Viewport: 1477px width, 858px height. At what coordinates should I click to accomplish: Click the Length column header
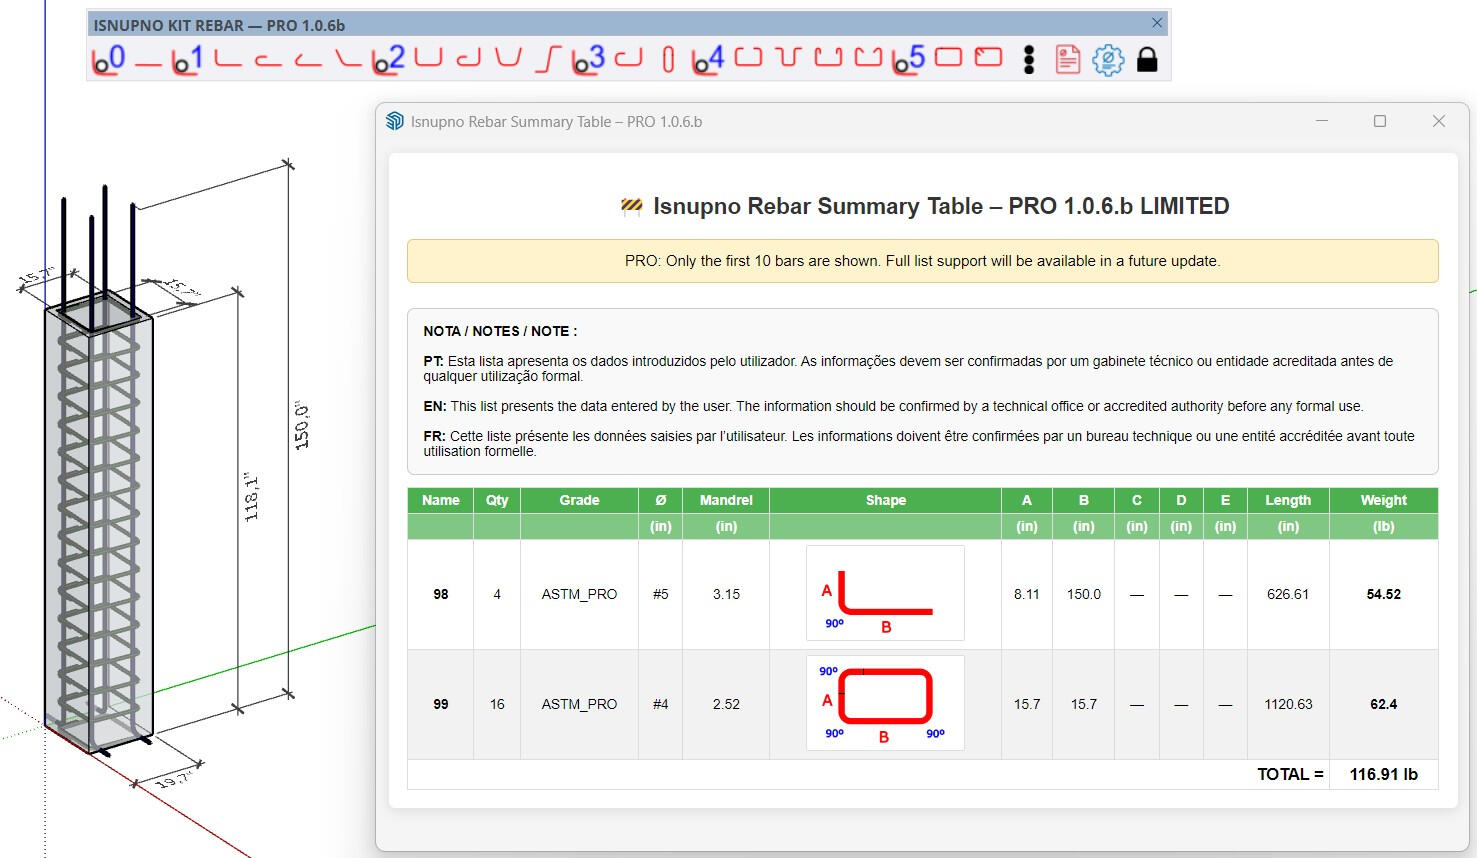tap(1288, 500)
